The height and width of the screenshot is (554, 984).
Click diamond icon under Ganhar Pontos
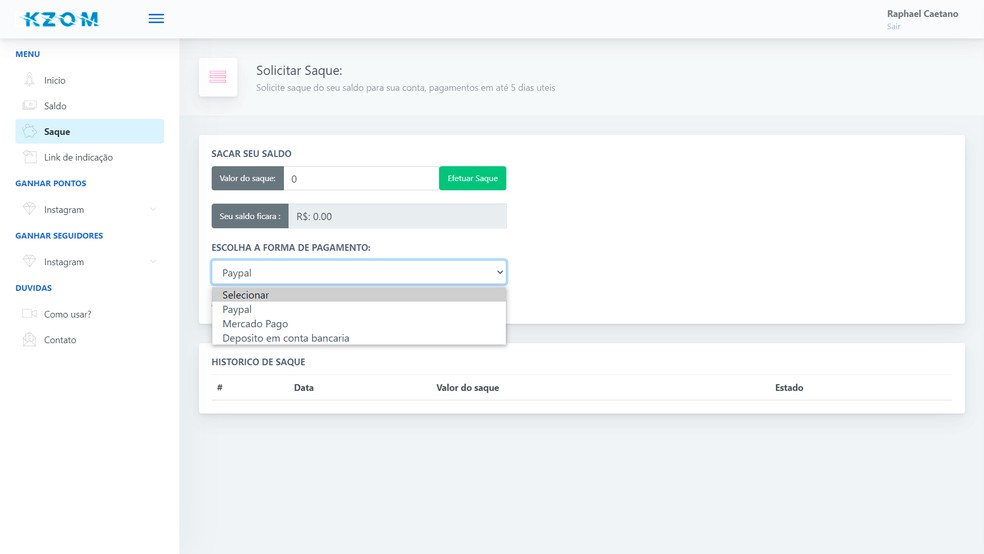pos(29,209)
